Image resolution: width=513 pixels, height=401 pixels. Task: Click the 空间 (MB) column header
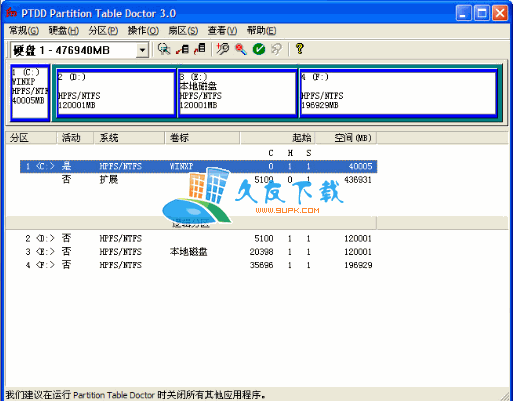[x=346, y=138]
